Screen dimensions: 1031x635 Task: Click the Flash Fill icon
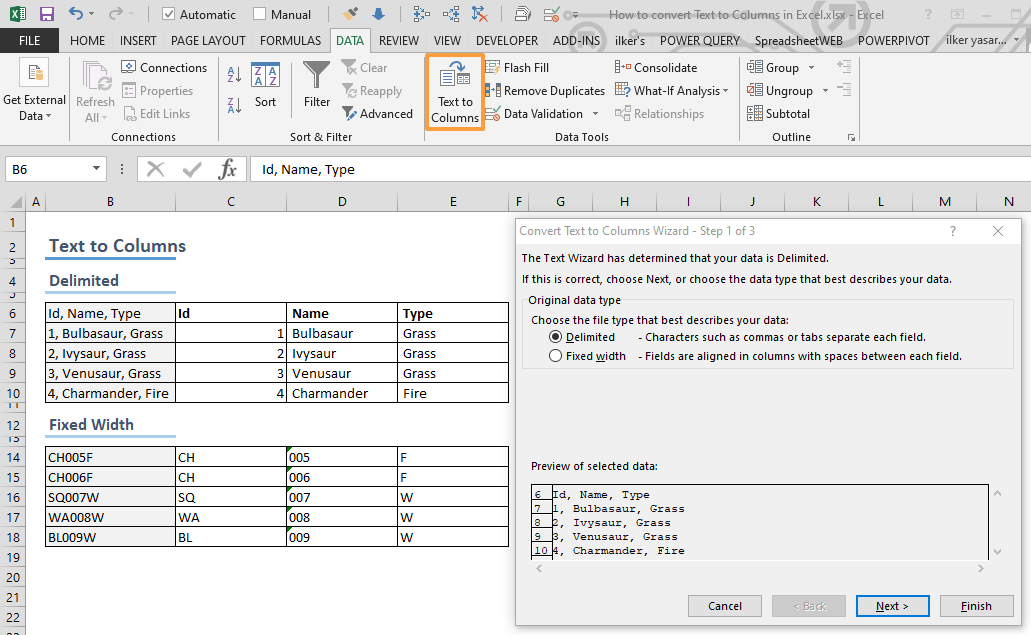click(x=494, y=67)
